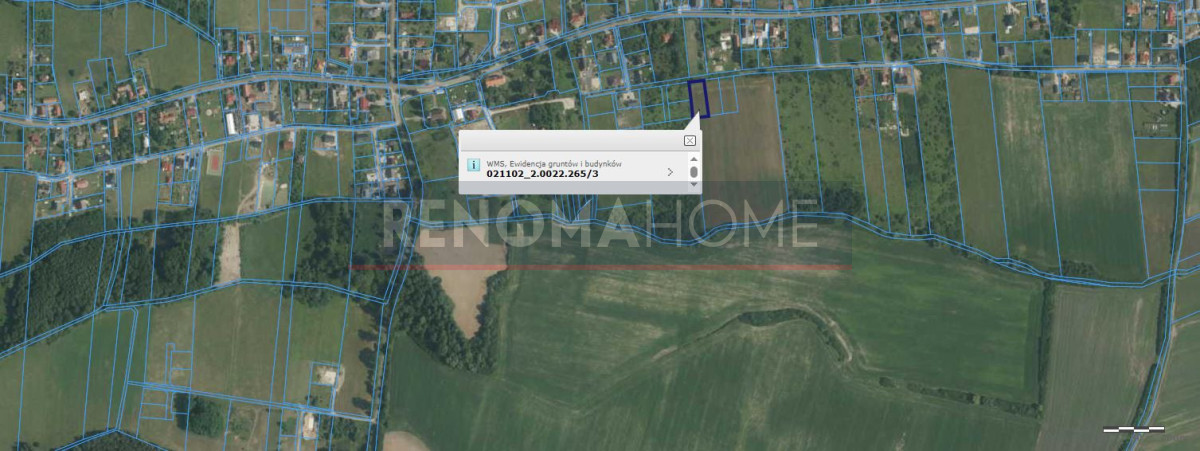Click the red sports court on map
This screenshot has height=451, width=1200.
point(213,160)
